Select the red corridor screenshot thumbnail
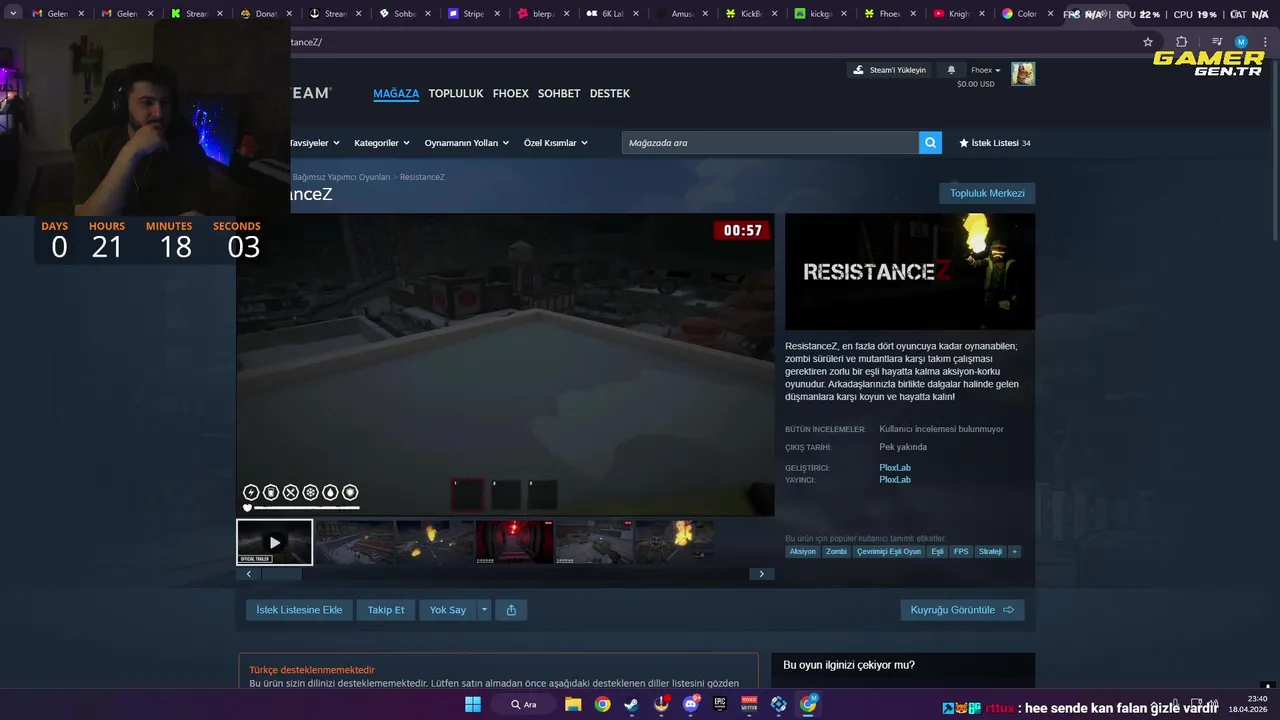1280x720 pixels. tap(514, 542)
